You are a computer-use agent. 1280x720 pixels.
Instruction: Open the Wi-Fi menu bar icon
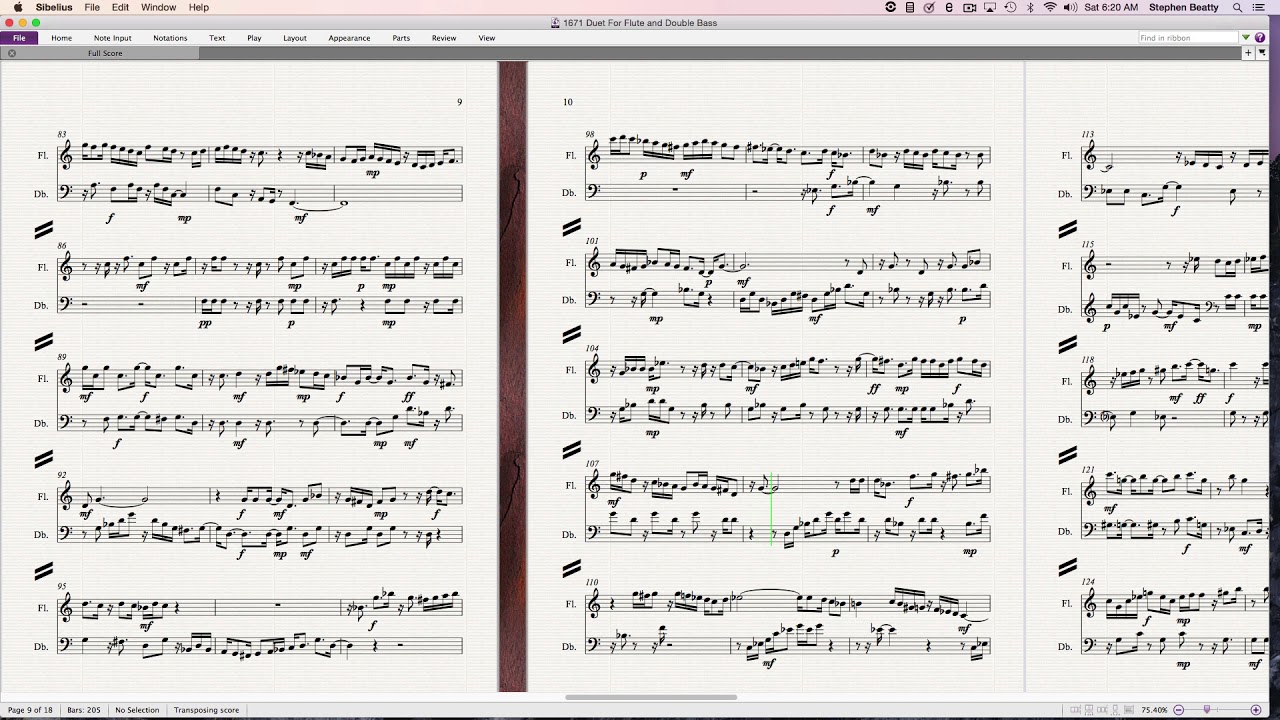tap(1050, 7)
